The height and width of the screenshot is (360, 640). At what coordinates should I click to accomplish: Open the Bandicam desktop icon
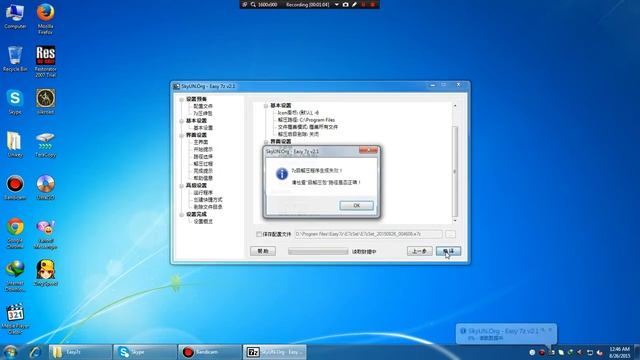[15, 188]
